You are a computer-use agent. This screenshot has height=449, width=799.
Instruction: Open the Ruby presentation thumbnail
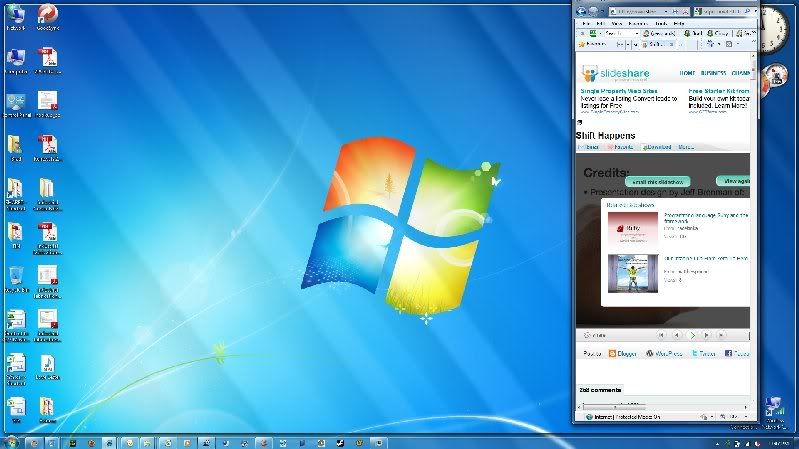(x=632, y=229)
